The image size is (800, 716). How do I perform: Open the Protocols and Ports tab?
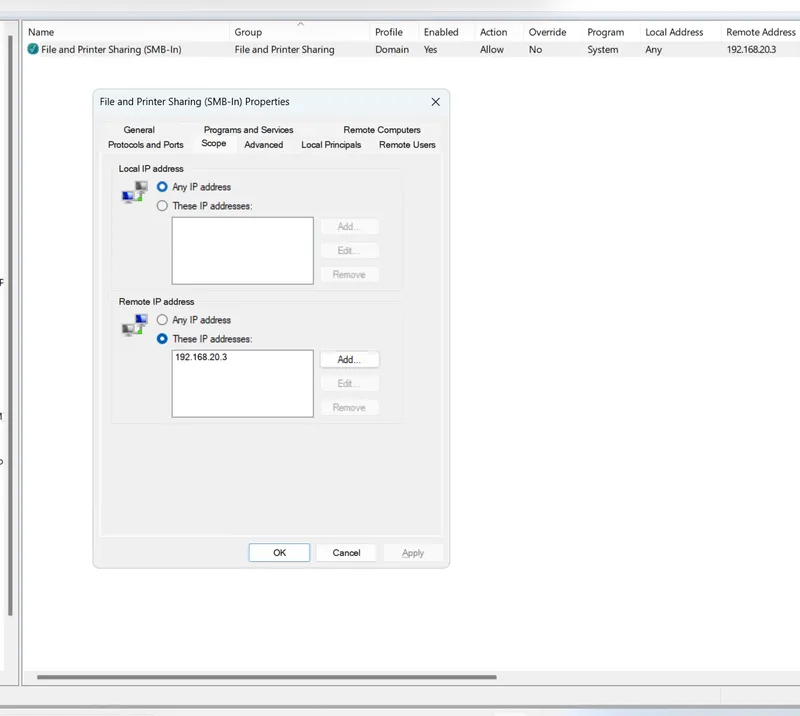click(x=145, y=144)
